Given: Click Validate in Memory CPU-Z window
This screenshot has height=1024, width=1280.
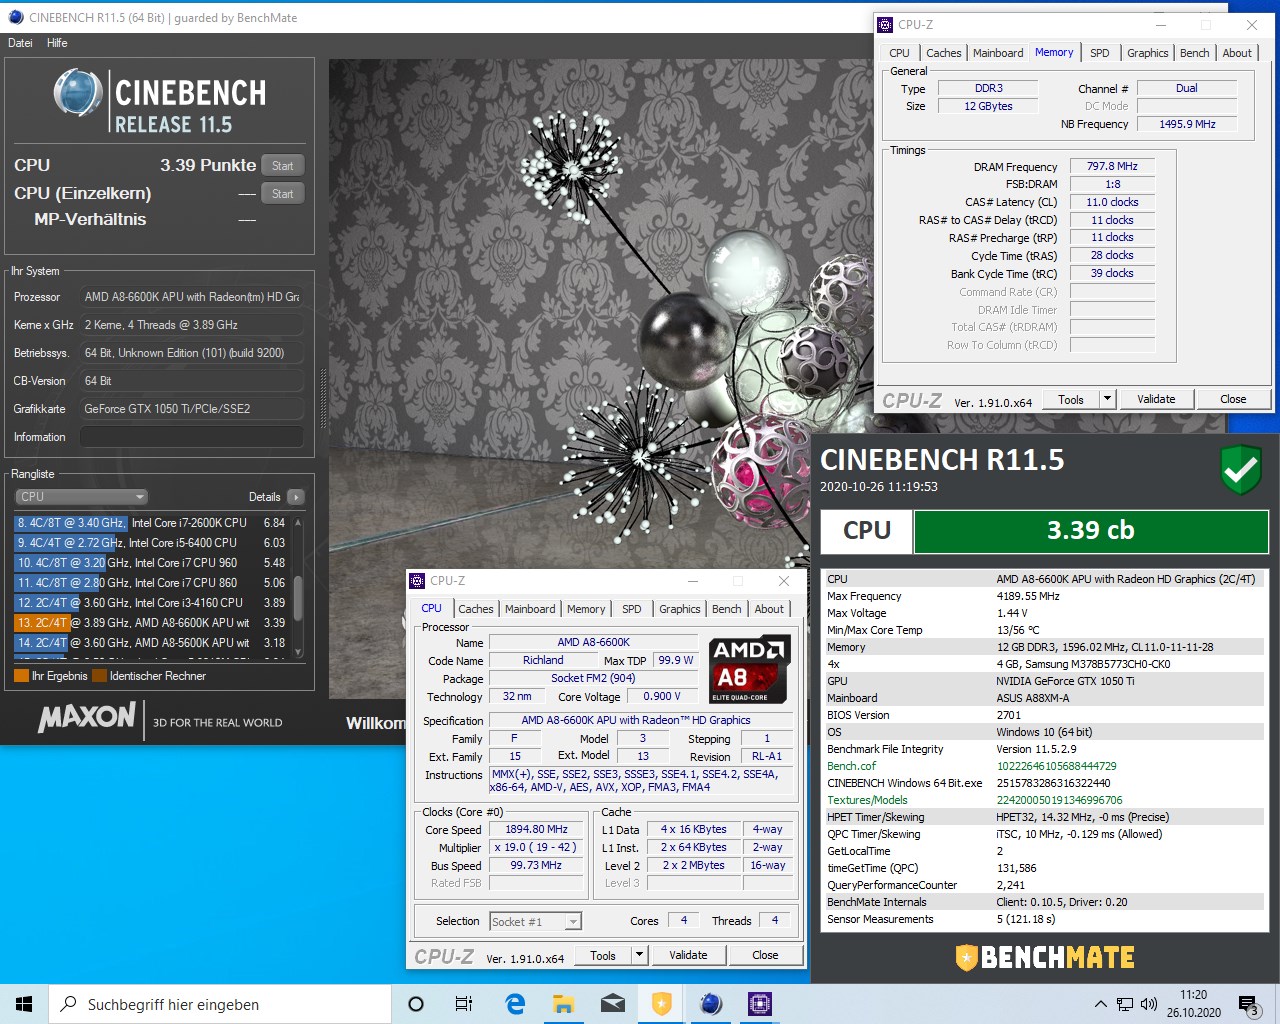Looking at the screenshot, I should (1156, 399).
